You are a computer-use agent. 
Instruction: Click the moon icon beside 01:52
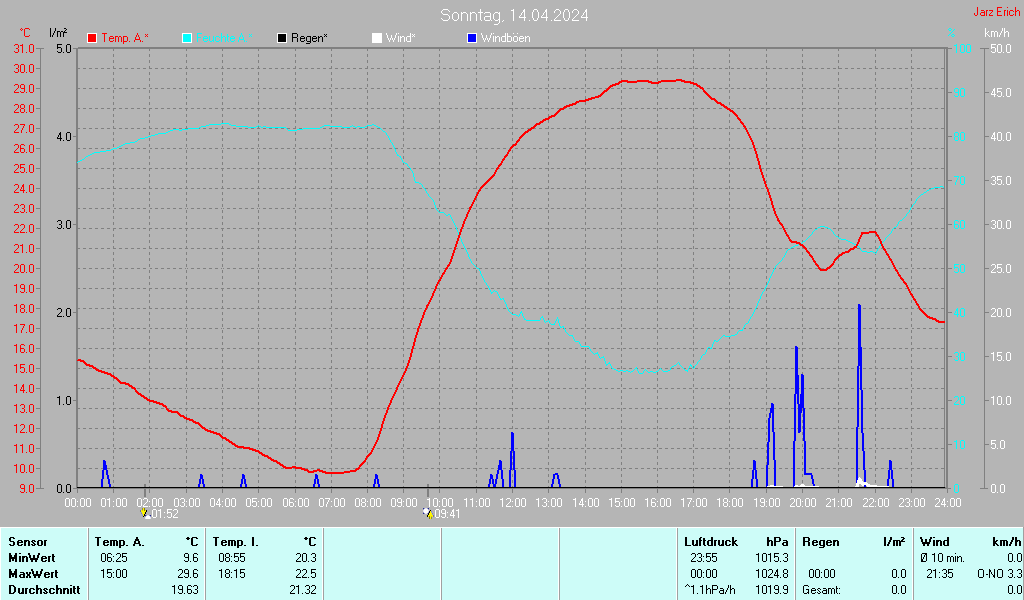pyautogui.click(x=145, y=513)
